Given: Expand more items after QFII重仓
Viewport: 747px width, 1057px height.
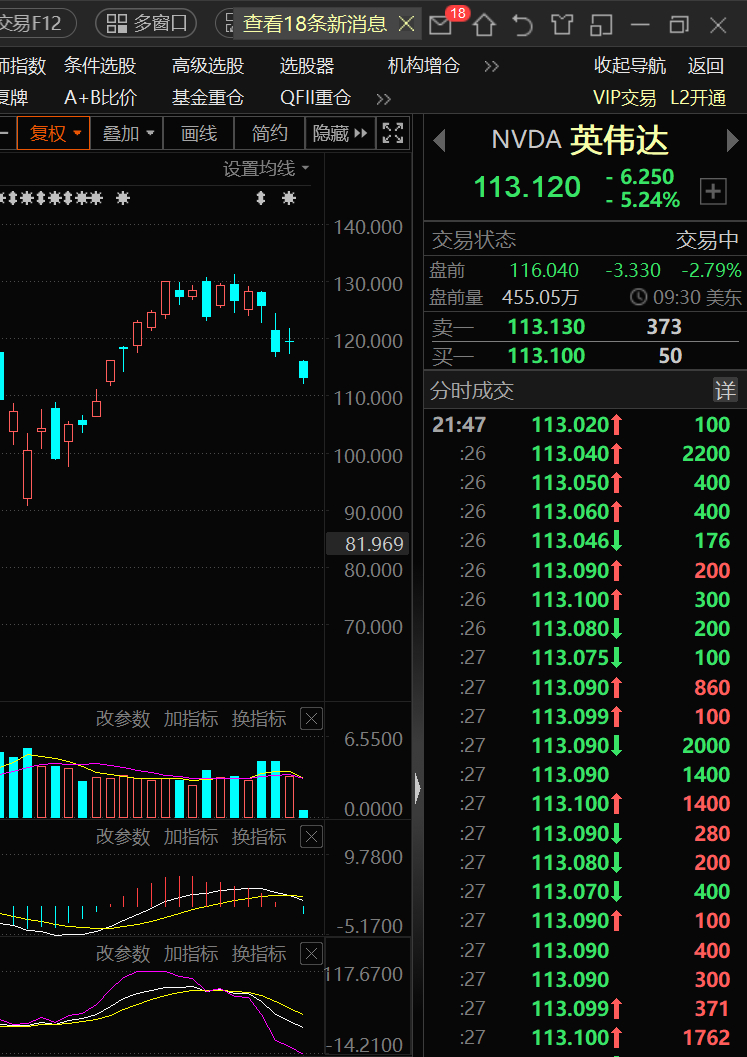Looking at the screenshot, I should [384, 99].
